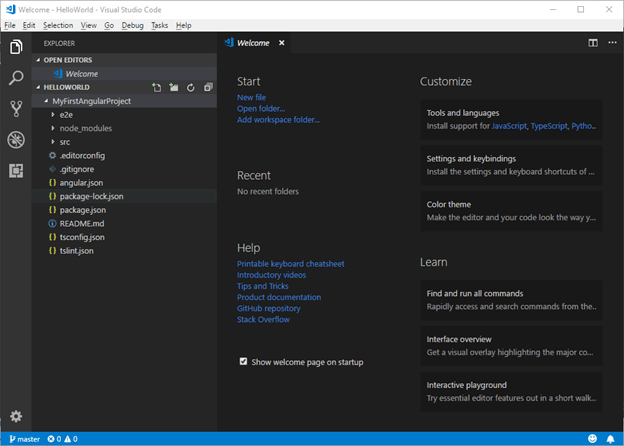Click the Open folder... link
This screenshot has width=624, height=446.
pos(260,108)
